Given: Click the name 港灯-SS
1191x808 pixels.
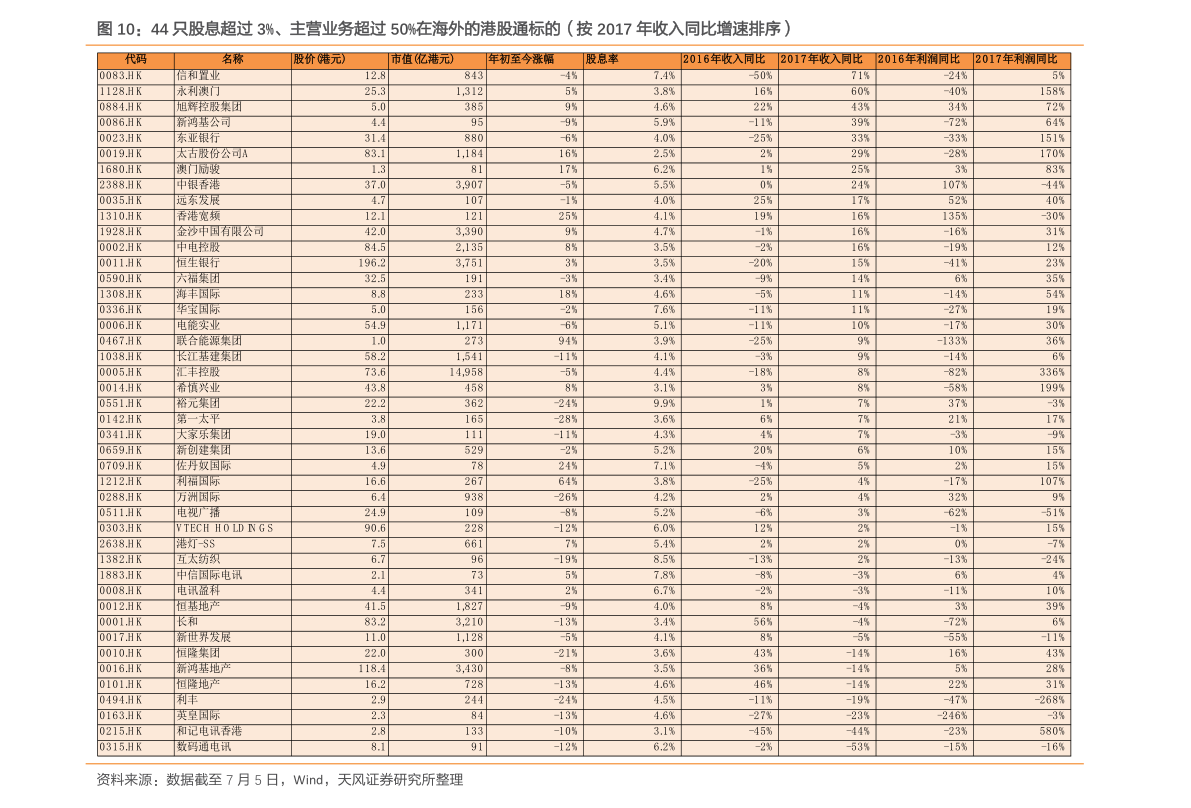Looking at the screenshot, I should 196,544.
